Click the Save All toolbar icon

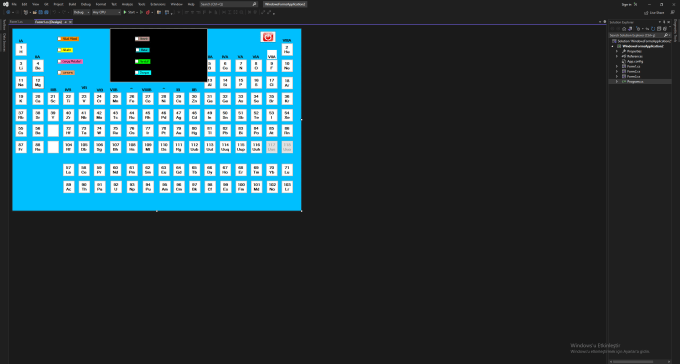point(46,13)
